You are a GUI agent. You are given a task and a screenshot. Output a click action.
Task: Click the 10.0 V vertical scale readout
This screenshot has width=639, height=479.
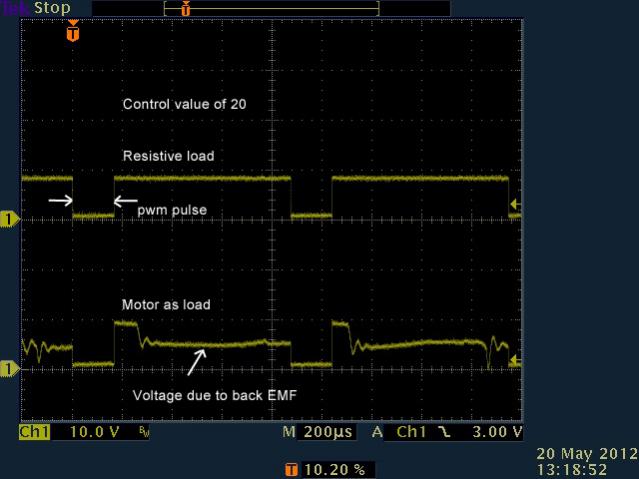95,432
